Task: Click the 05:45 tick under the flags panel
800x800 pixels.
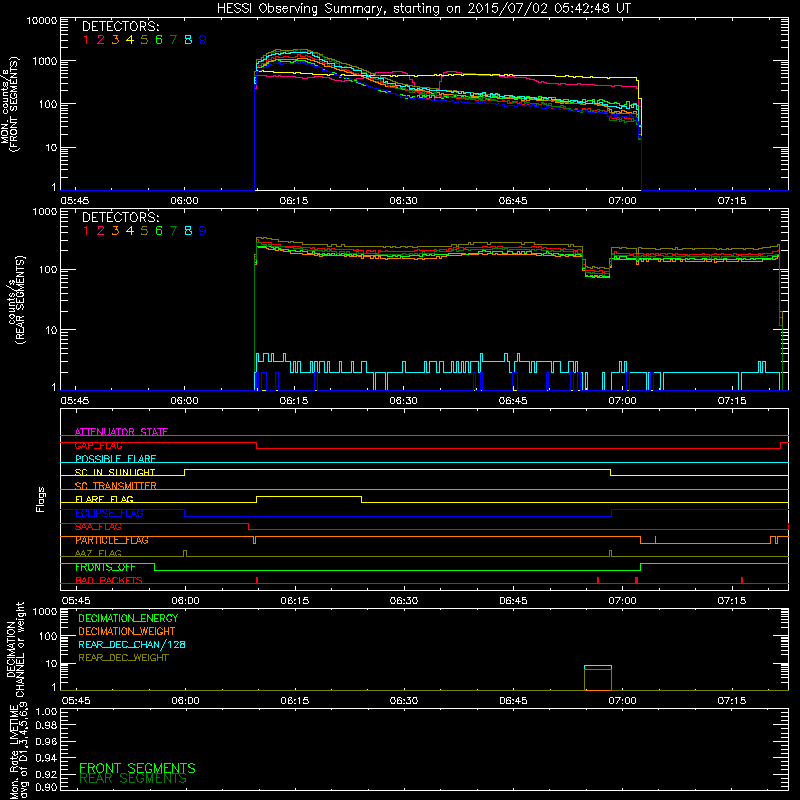Action: pyautogui.click(x=76, y=601)
